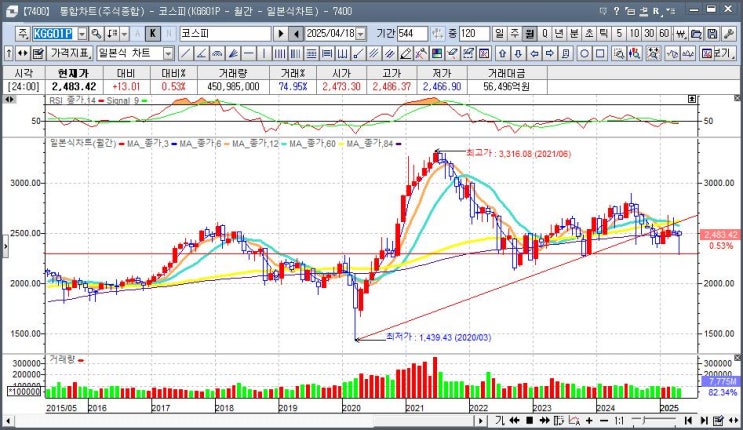Save chart with floppy disk icon

[x=712, y=34]
